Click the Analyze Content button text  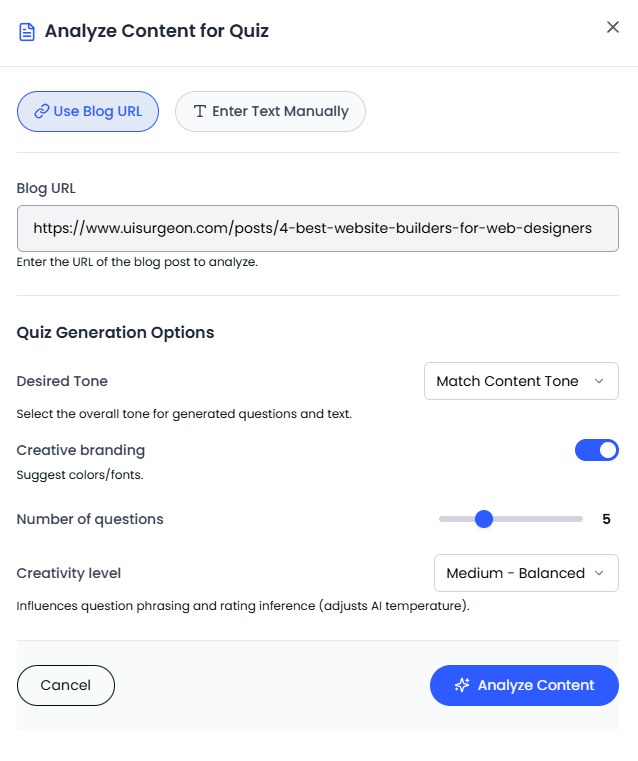pyautogui.click(x=536, y=685)
